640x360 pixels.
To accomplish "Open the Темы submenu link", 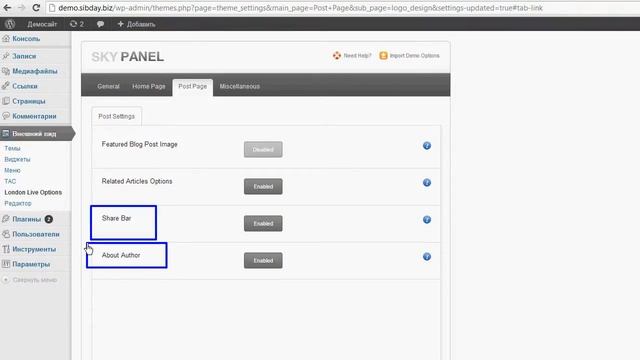I will point(12,148).
